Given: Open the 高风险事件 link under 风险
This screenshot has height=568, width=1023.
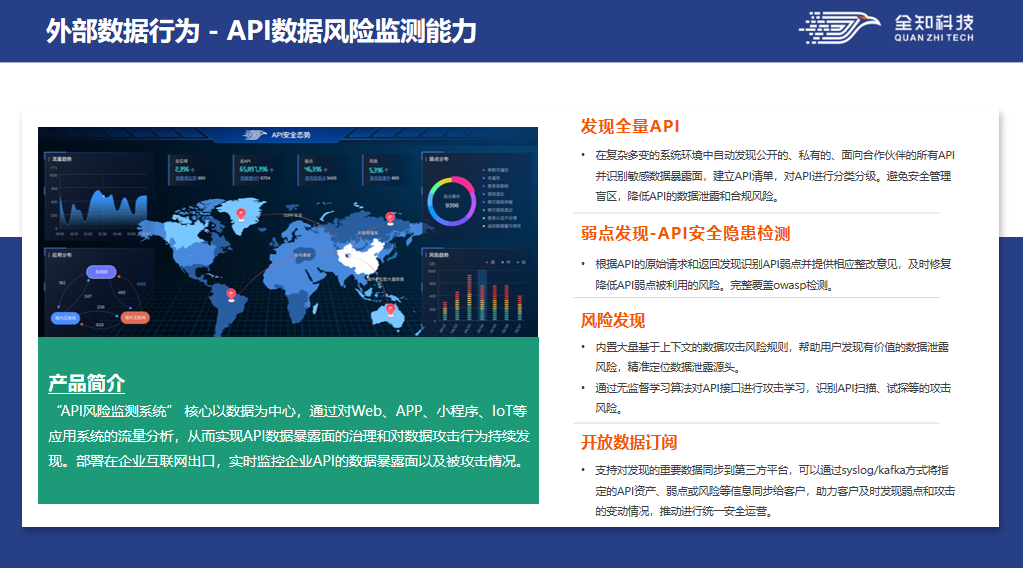Looking at the screenshot, I should (380, 178).
